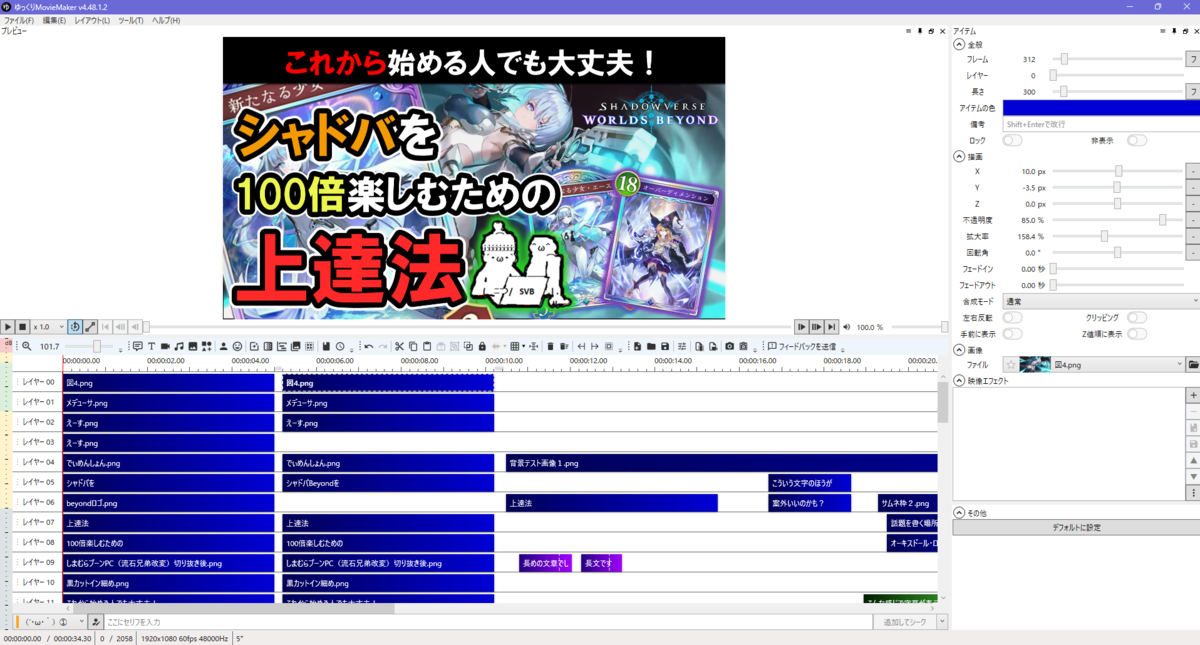The image size is (1200, 645).
Task: Save project using floppy disk icon
Action: (665, 346)
